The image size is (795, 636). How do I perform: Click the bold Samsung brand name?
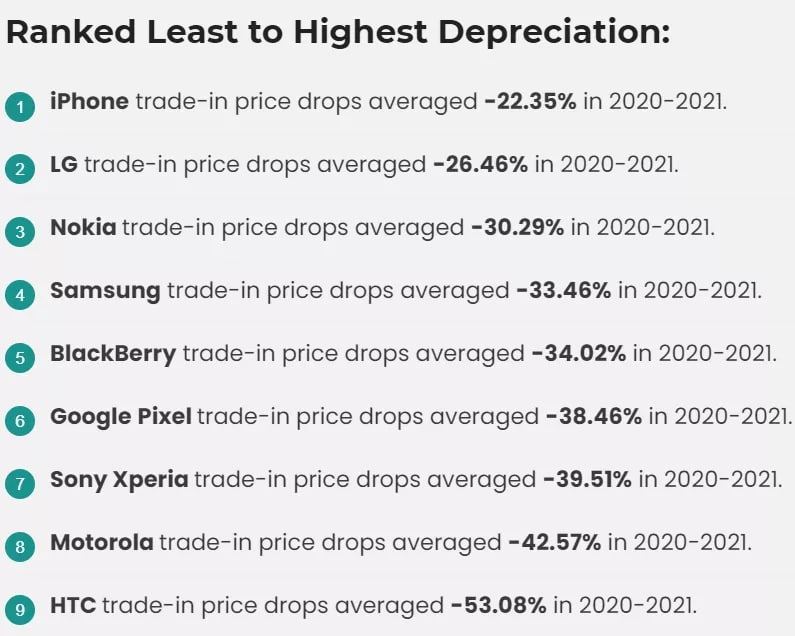(105, 290)
